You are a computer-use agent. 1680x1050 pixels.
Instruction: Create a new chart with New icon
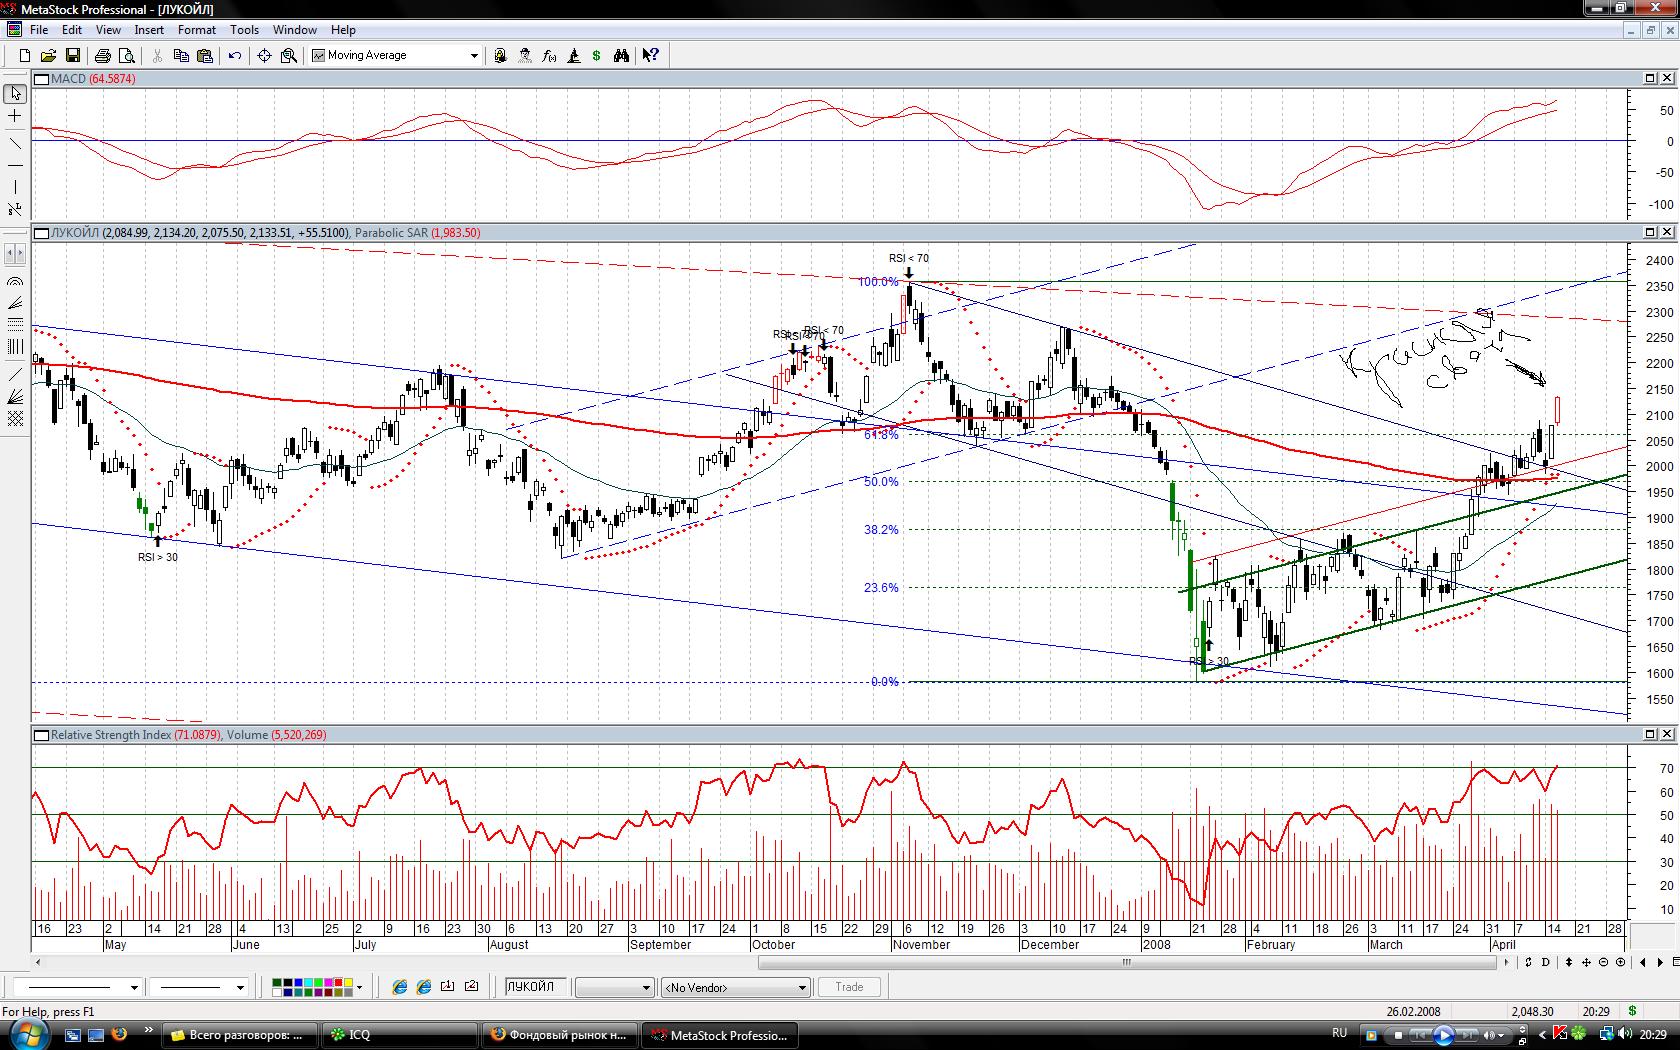pos(24,56)
